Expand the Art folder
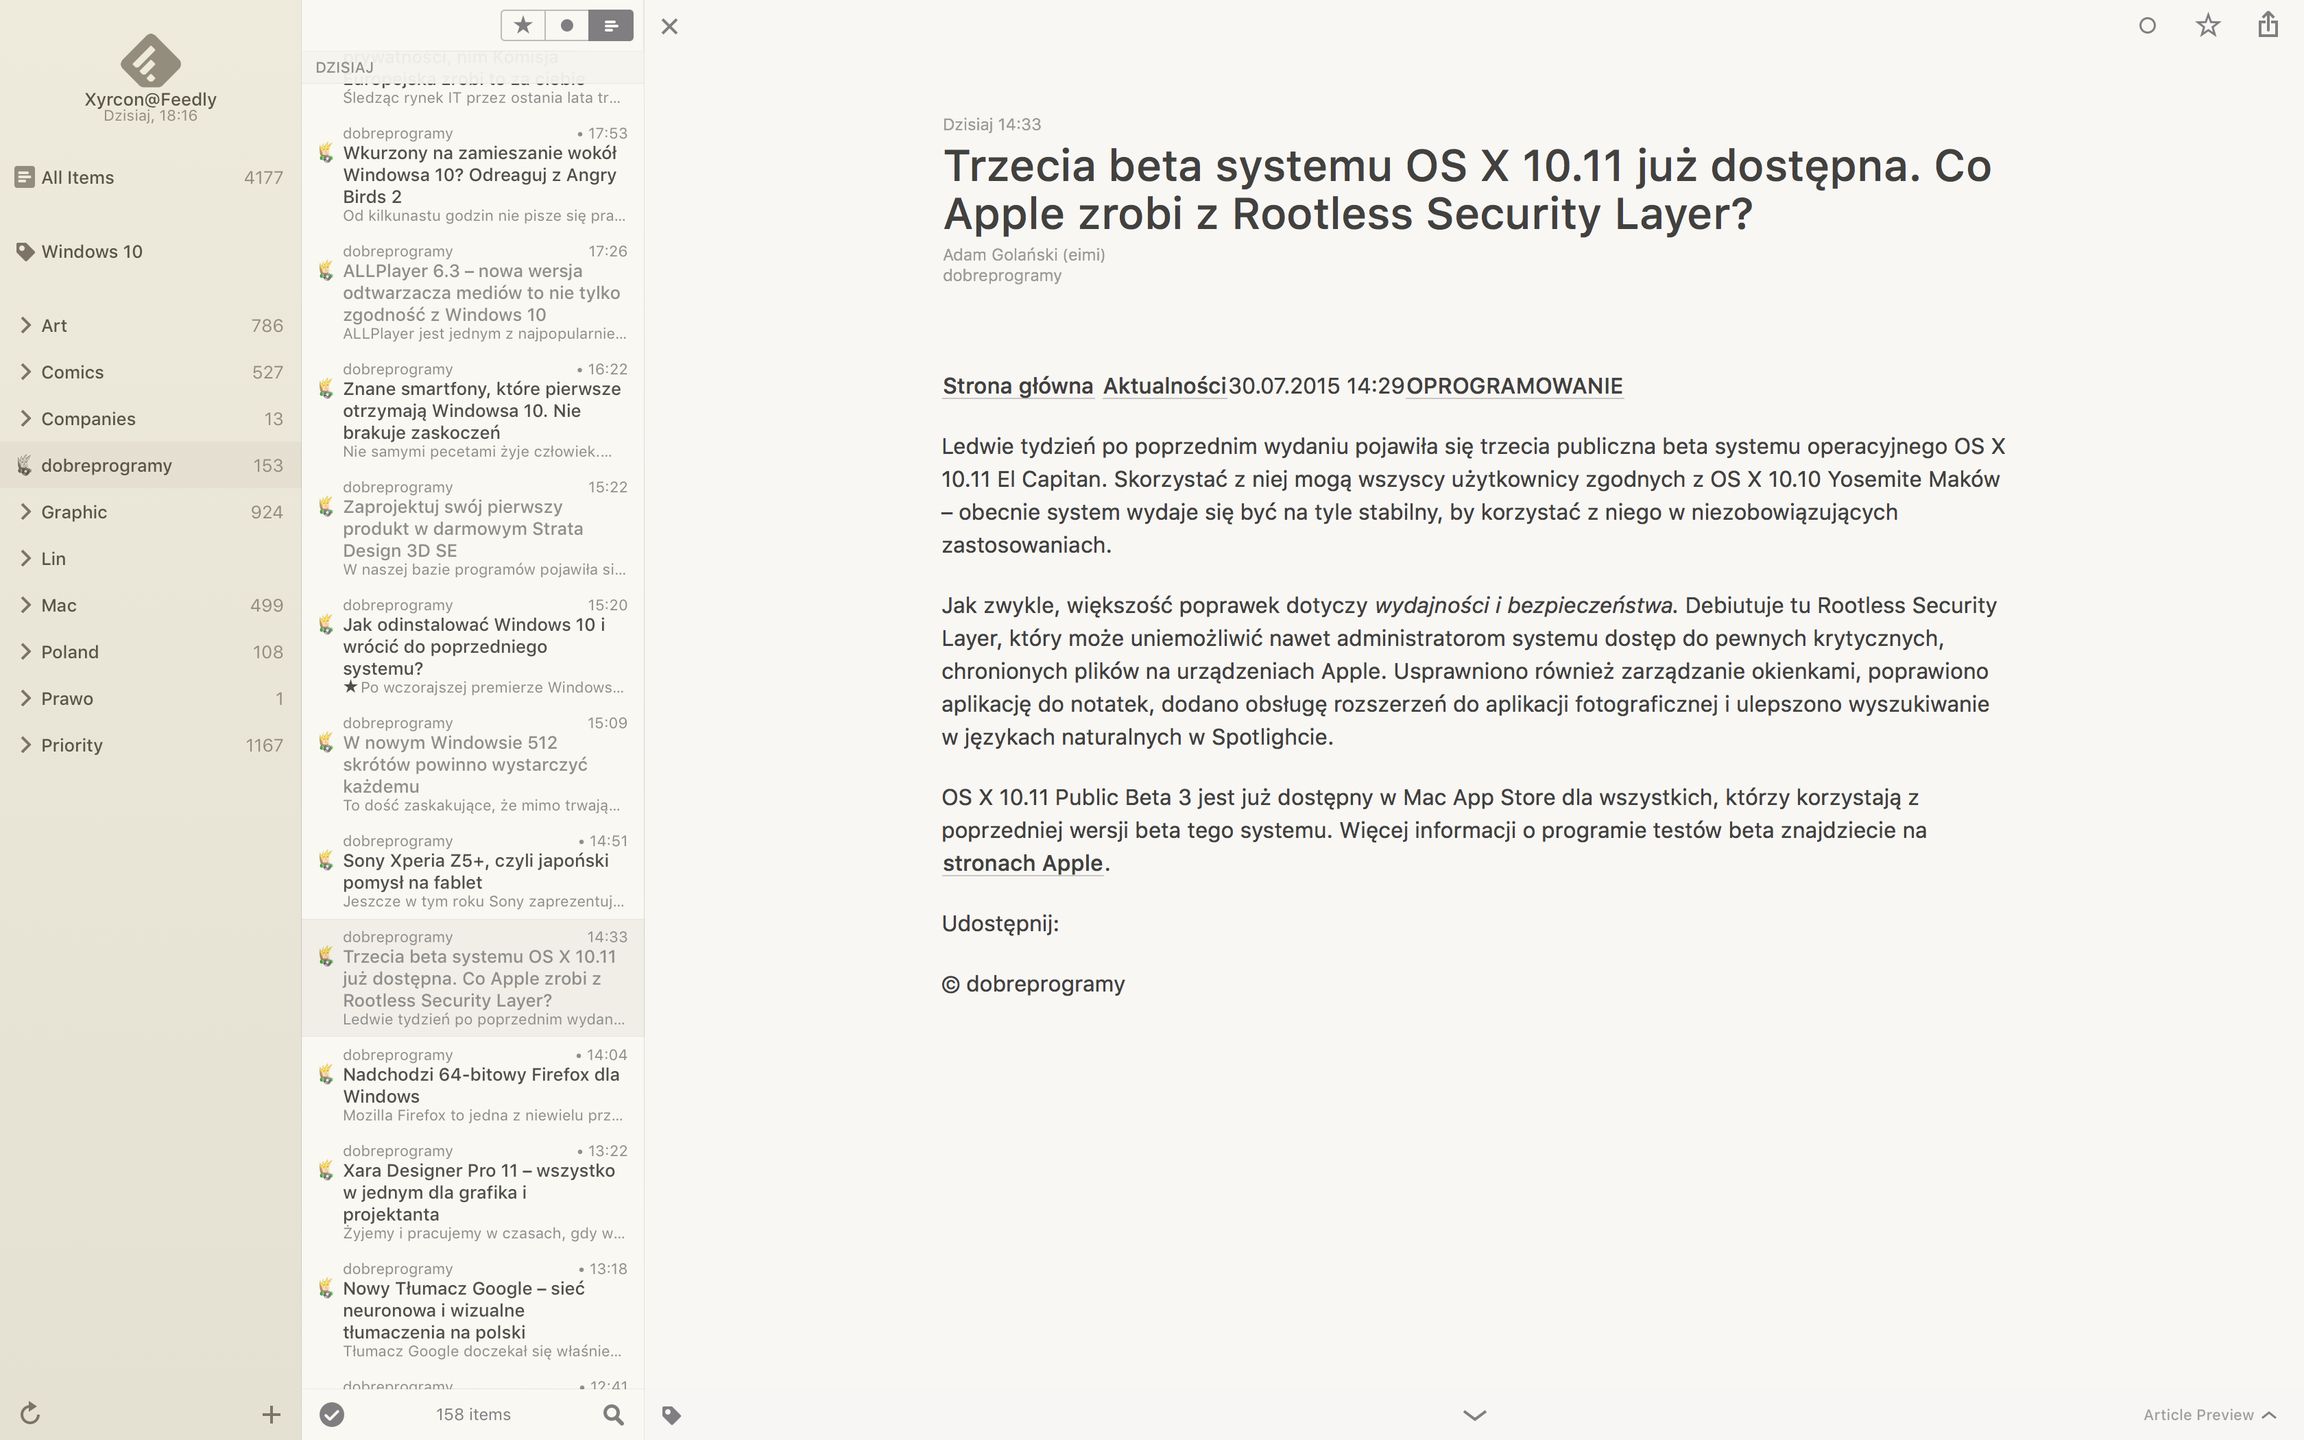 point(26,325)
